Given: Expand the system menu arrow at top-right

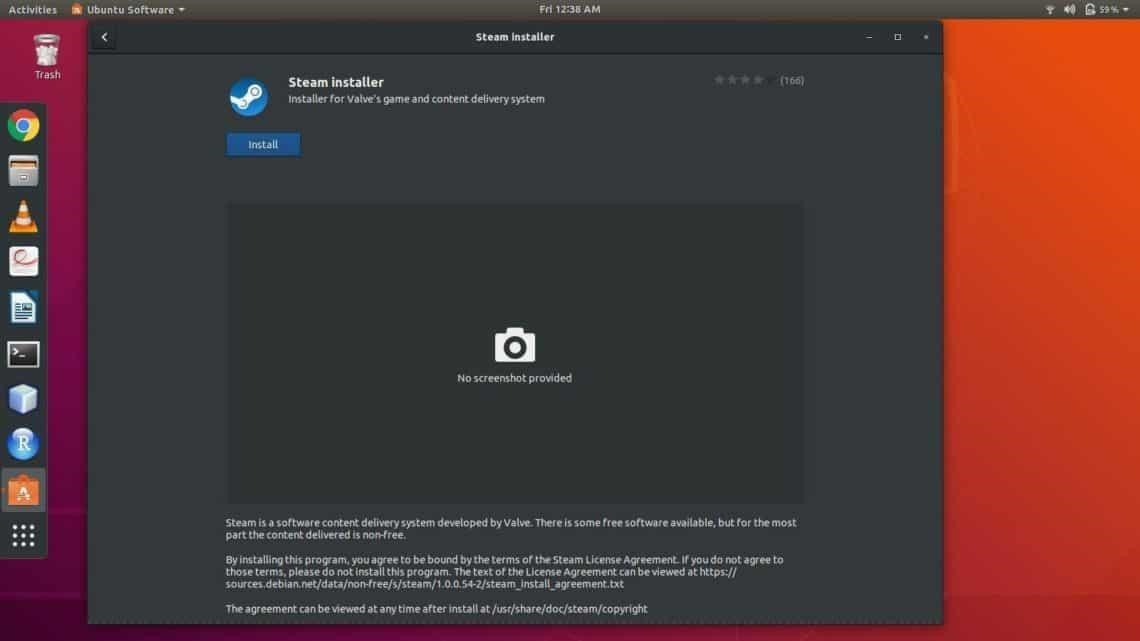Looking at the screenshot, I should (x=1126, y=9).
